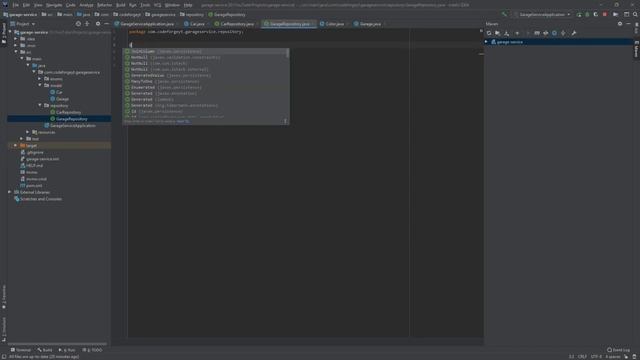Switch to Car.java editor tab
Image resolution: width=640 pixels, height=360 pixels.
point(195,24)
